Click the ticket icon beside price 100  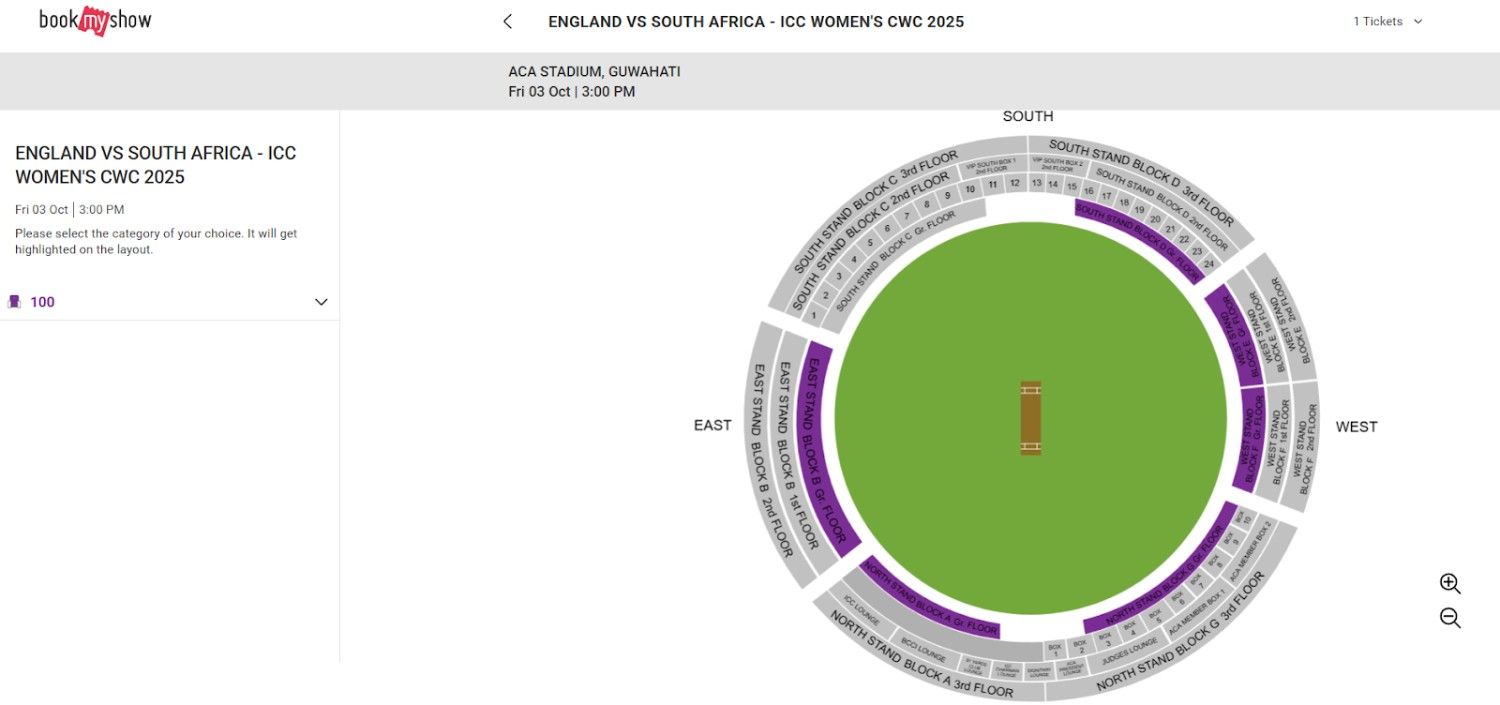tap(13, 301)
